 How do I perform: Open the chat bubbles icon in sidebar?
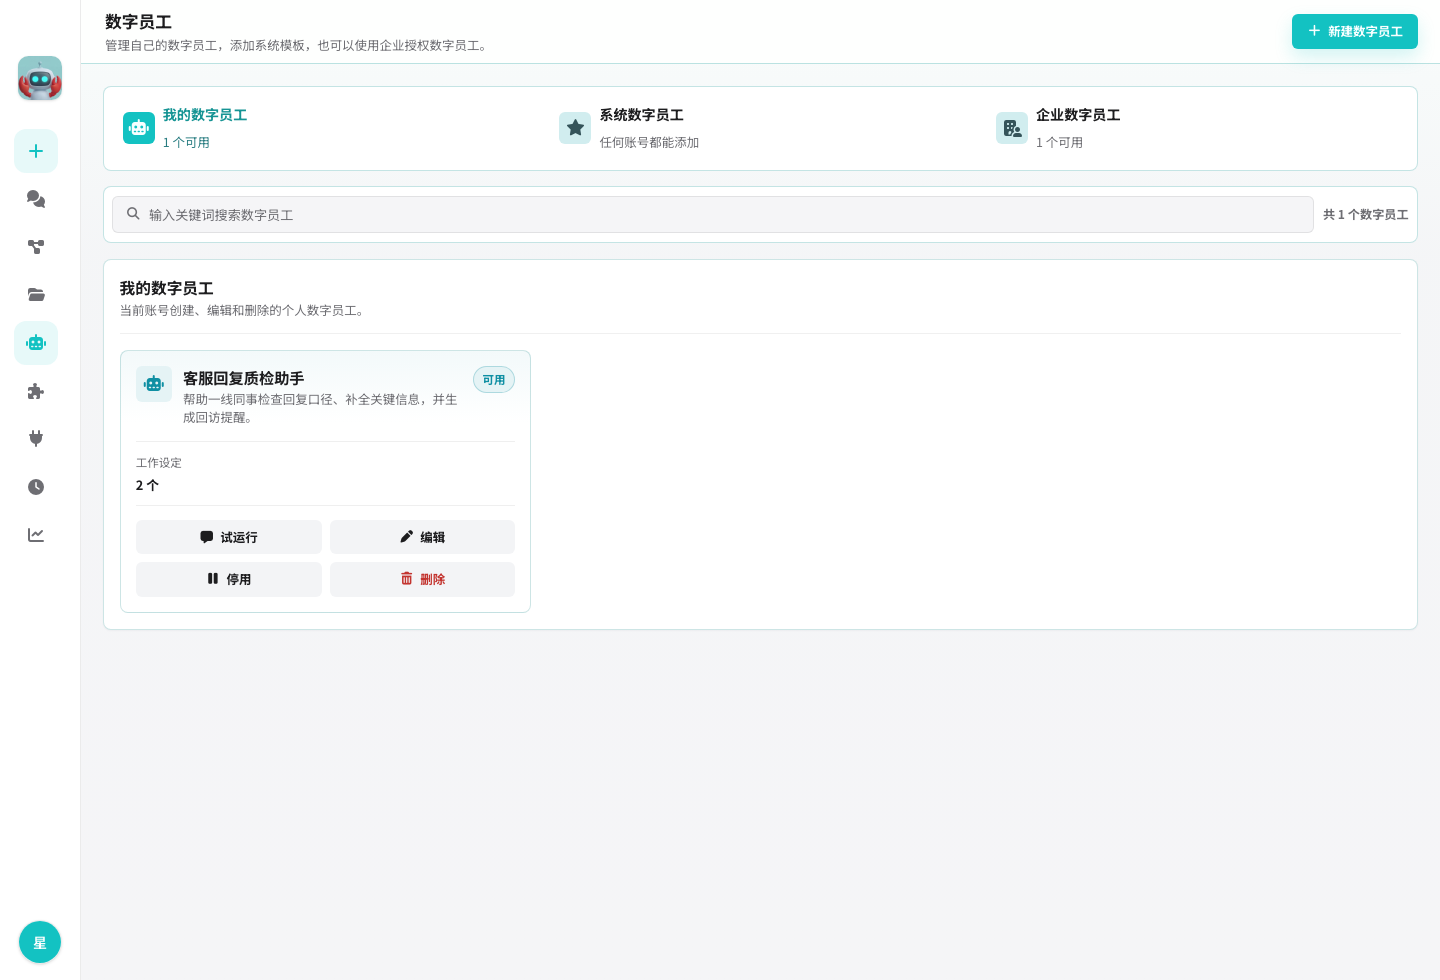(36, 199)
